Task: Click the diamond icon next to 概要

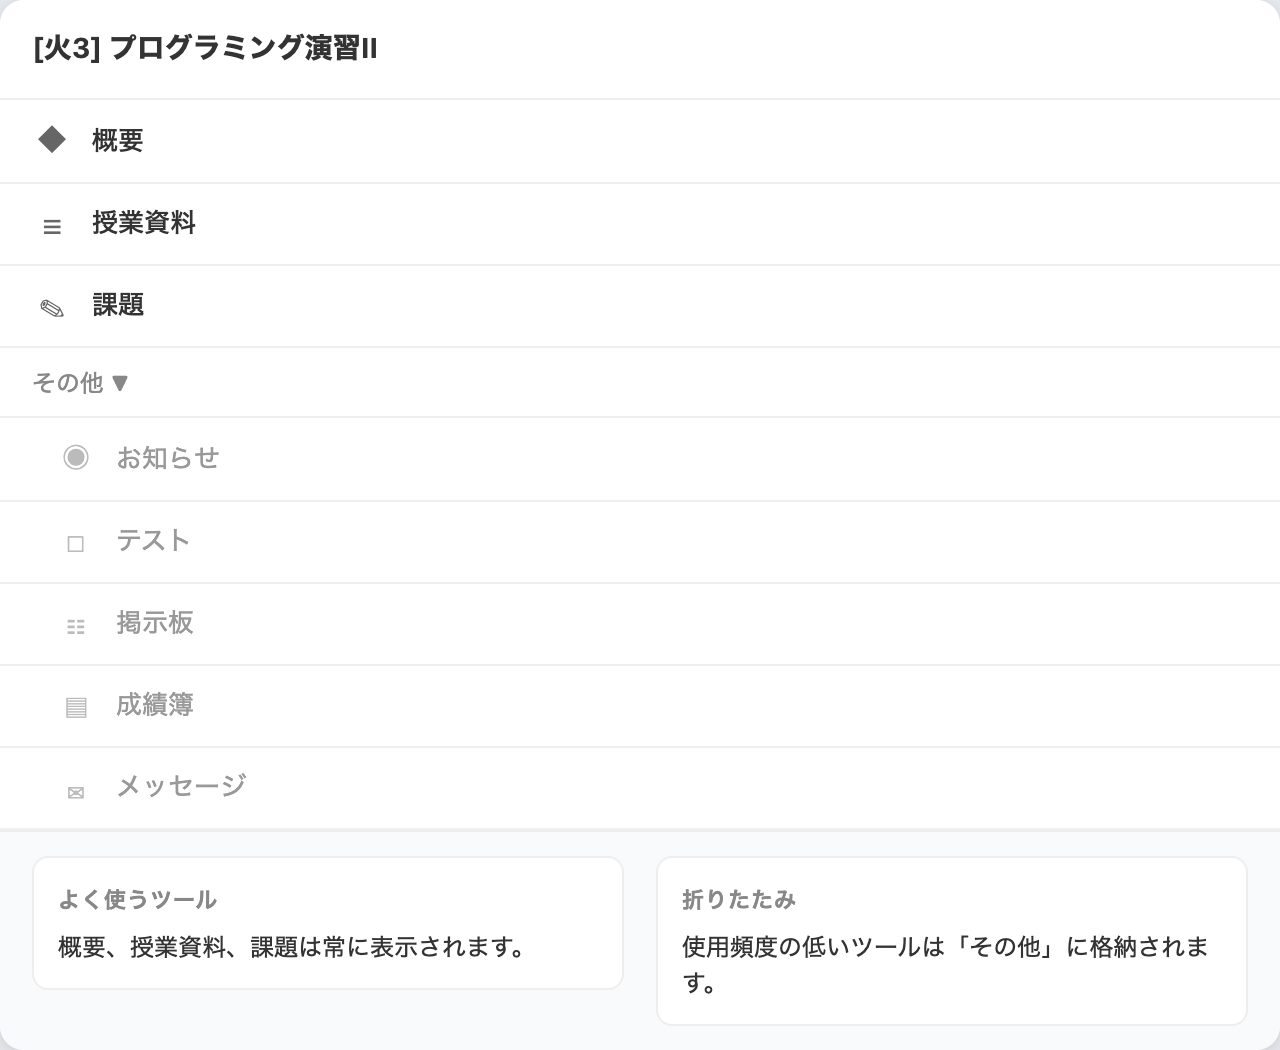Action: 52,140
